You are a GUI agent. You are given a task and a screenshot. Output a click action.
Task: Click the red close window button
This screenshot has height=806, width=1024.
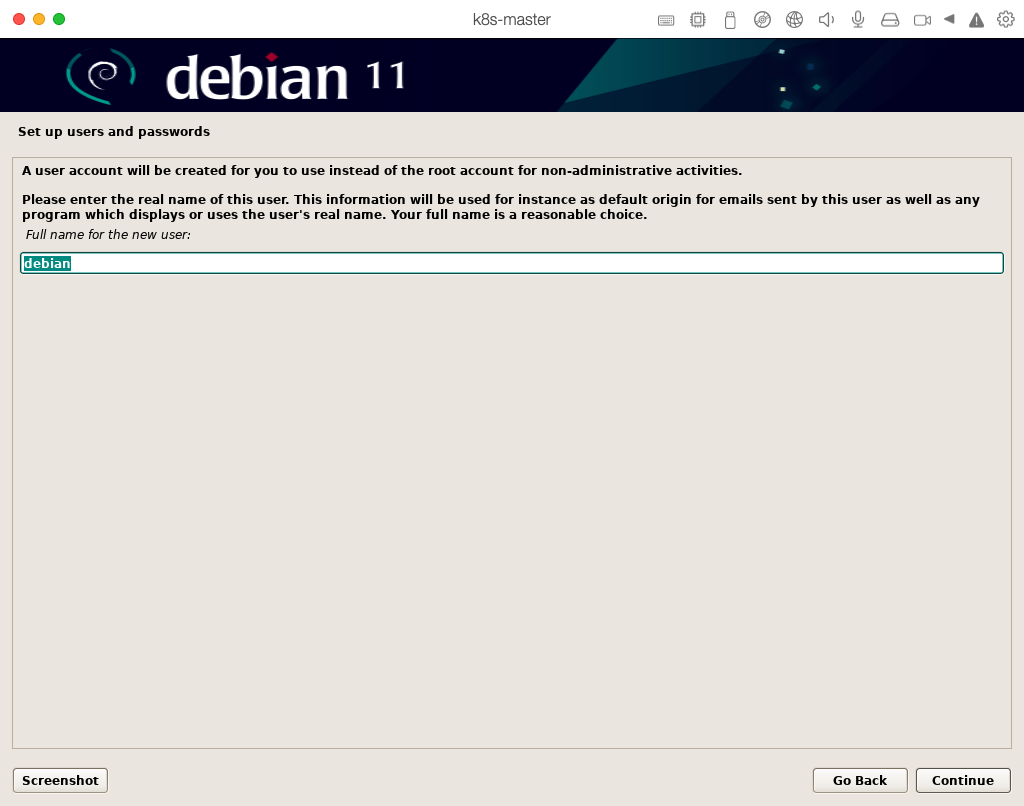19,19
